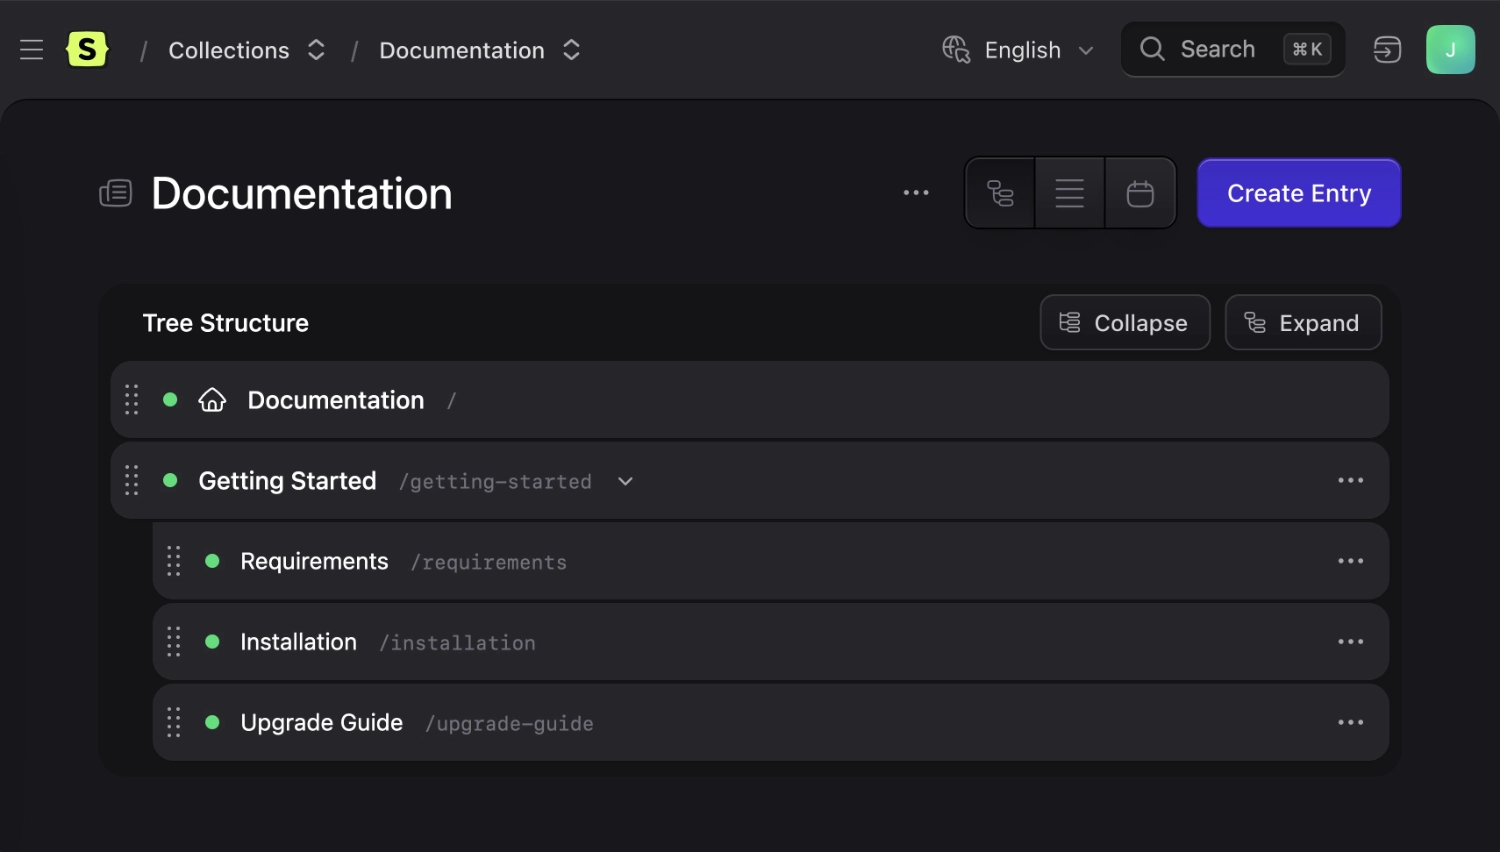The width and height of the screenshot is (1500, 852).
Task: Open the Requirements row ellipsis menu
Action: 1351,561
